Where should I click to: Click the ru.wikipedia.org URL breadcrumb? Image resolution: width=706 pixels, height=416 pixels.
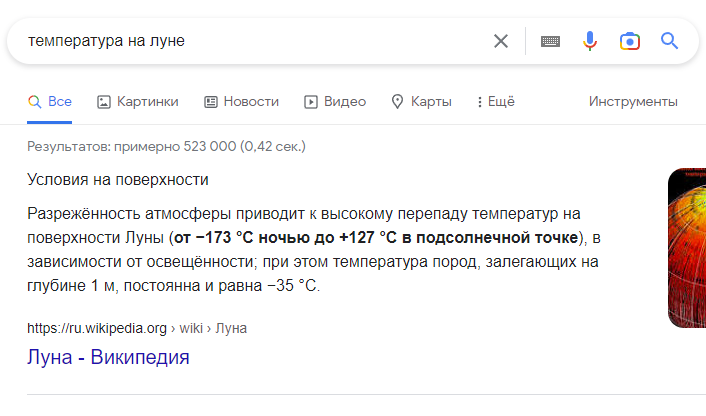pyautogui.click(x=137, y=328)
